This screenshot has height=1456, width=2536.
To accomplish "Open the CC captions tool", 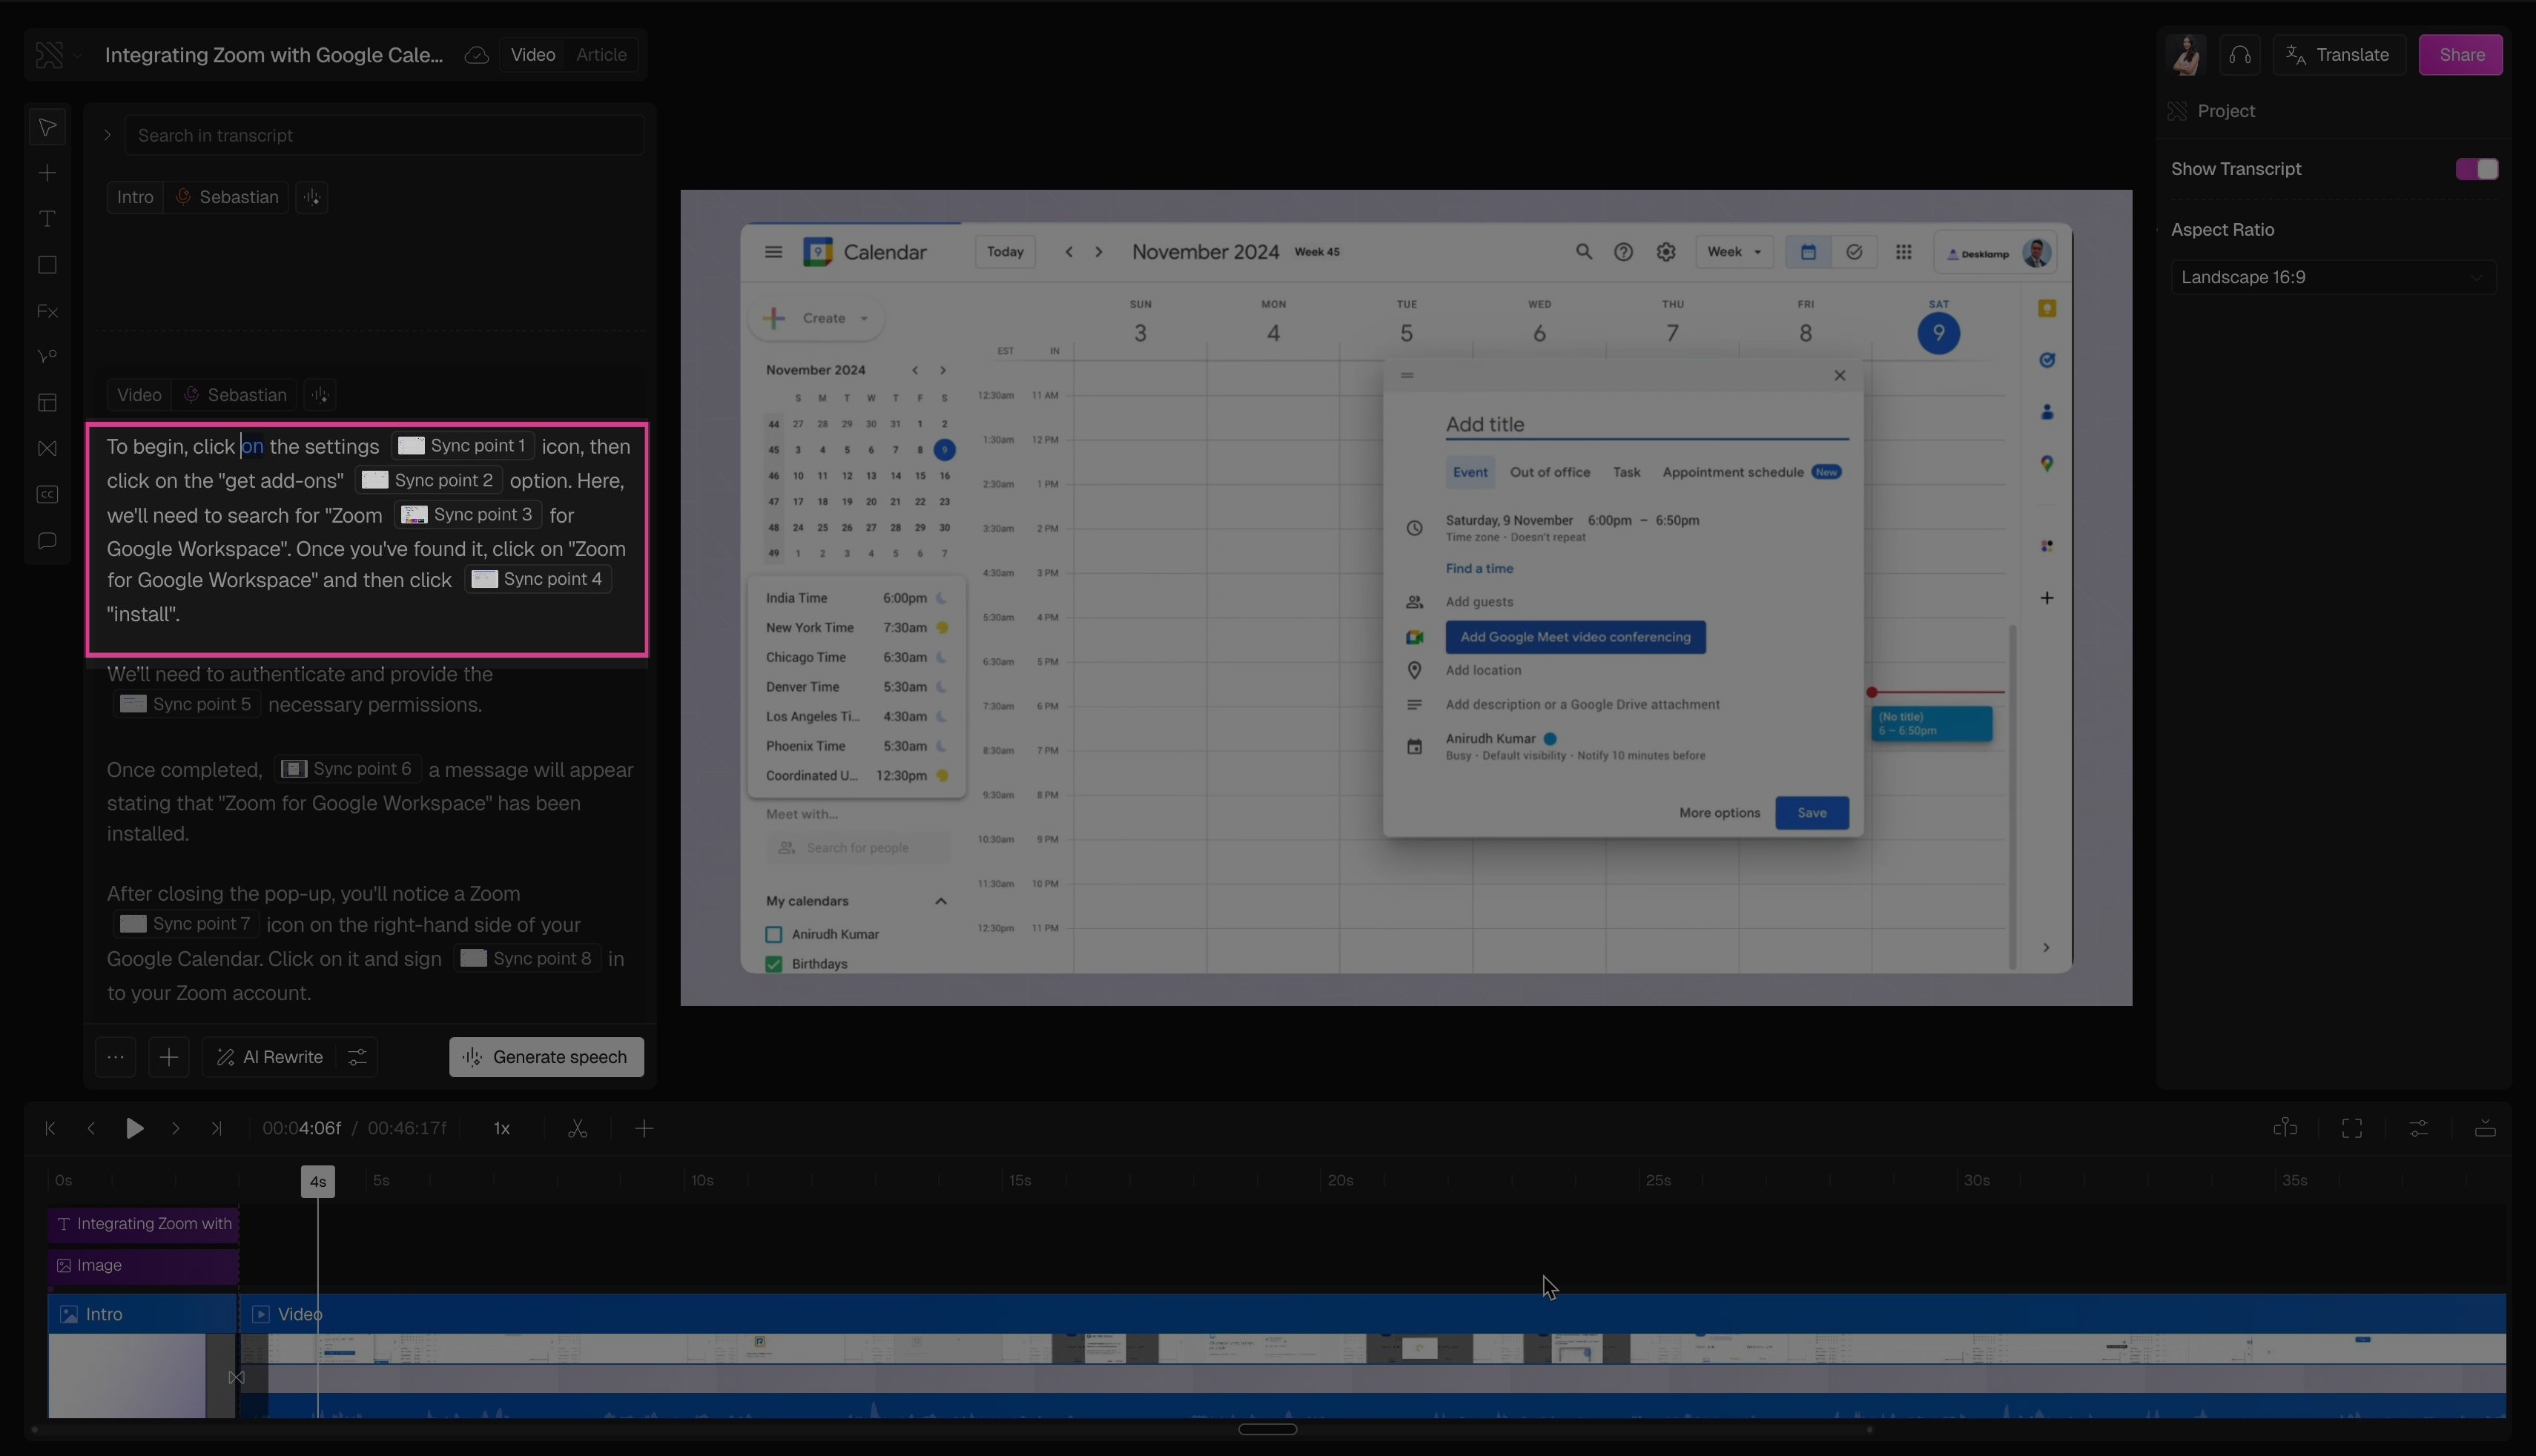I will 47,494.
